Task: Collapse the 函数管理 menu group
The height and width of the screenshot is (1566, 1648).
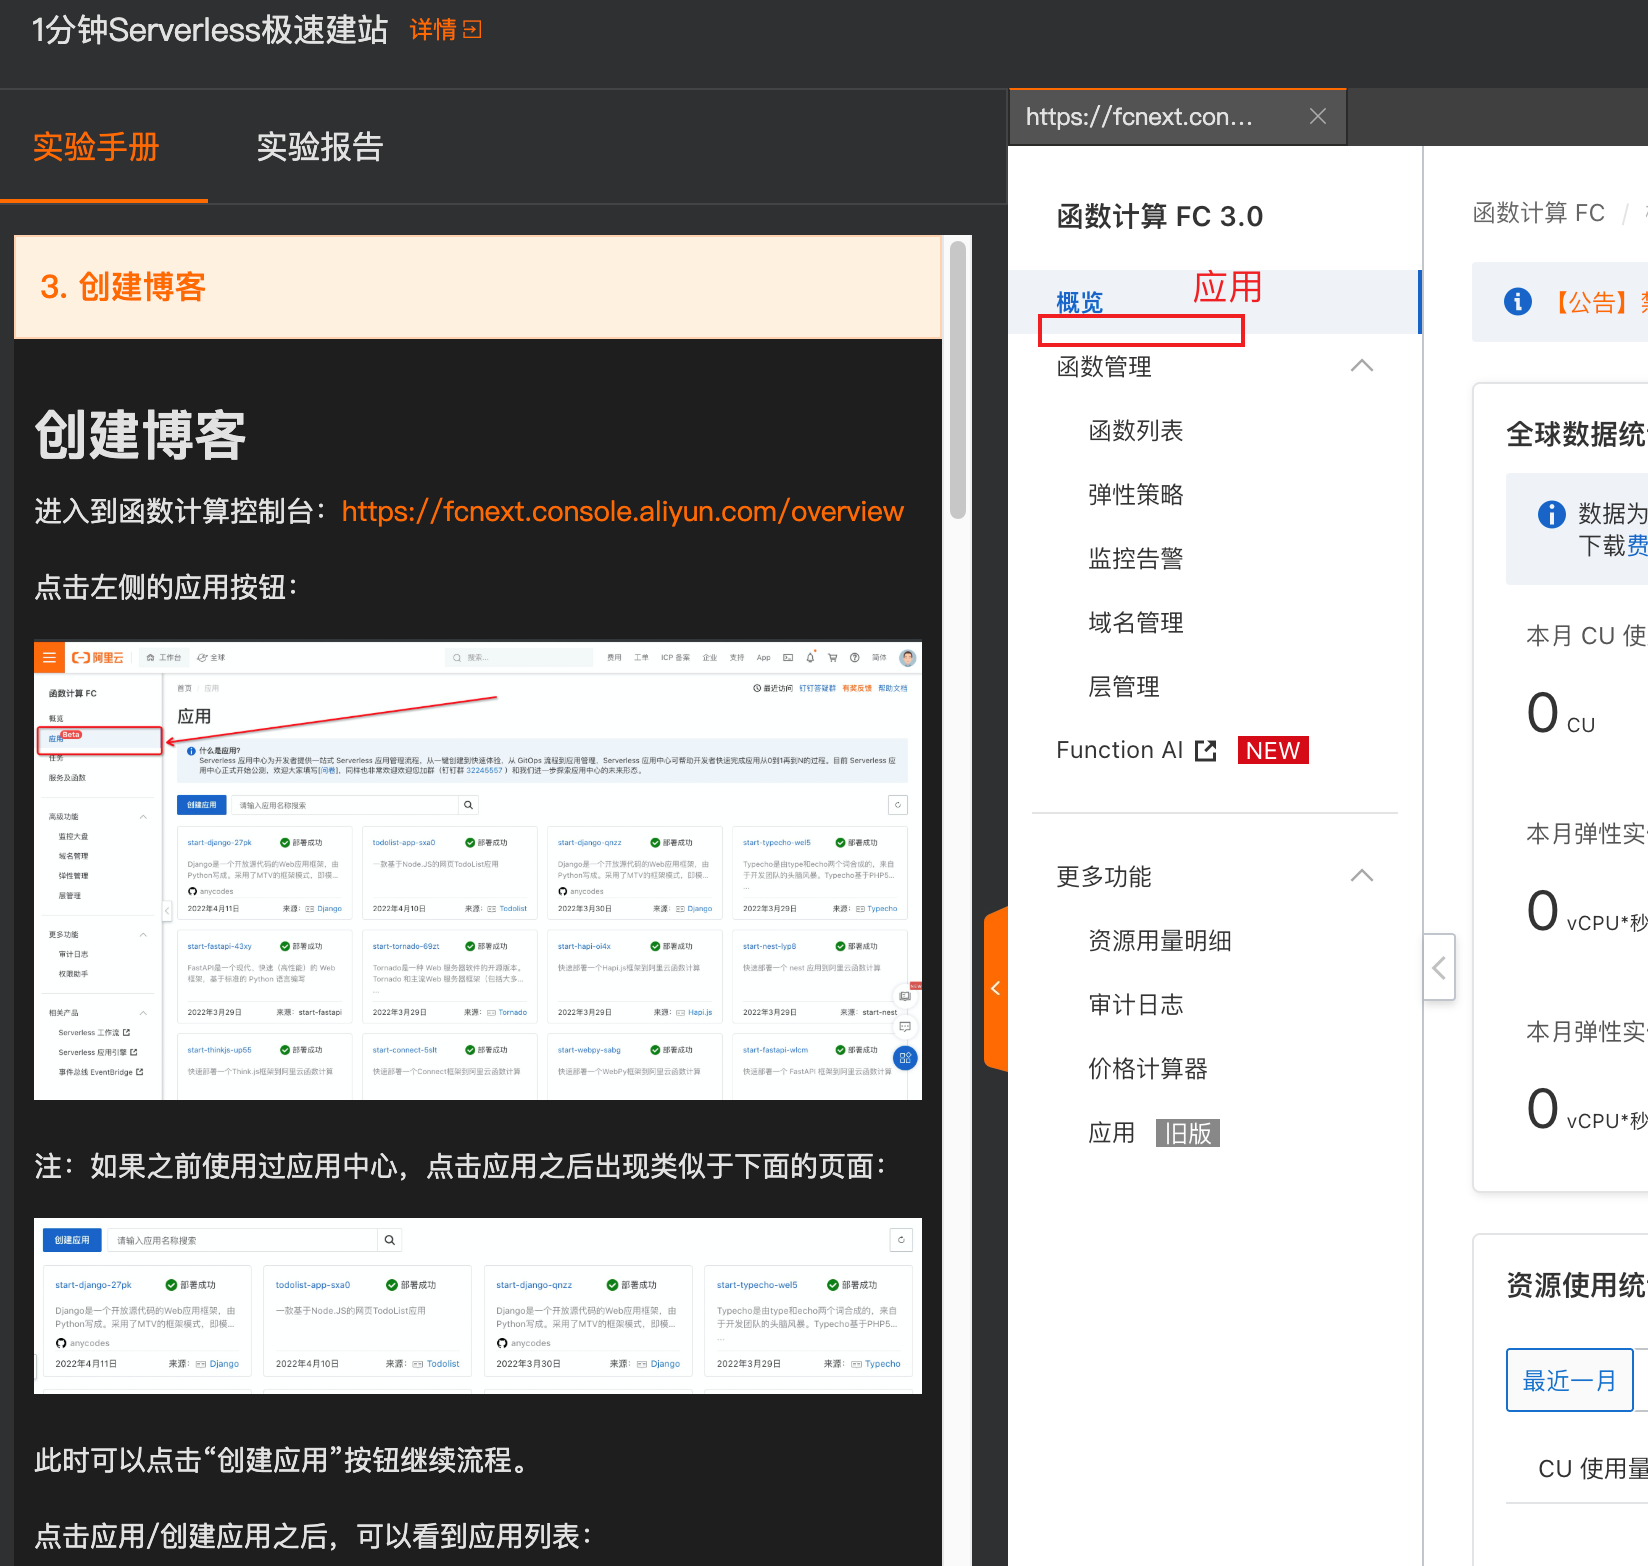Action: [x=1361, y=366]
